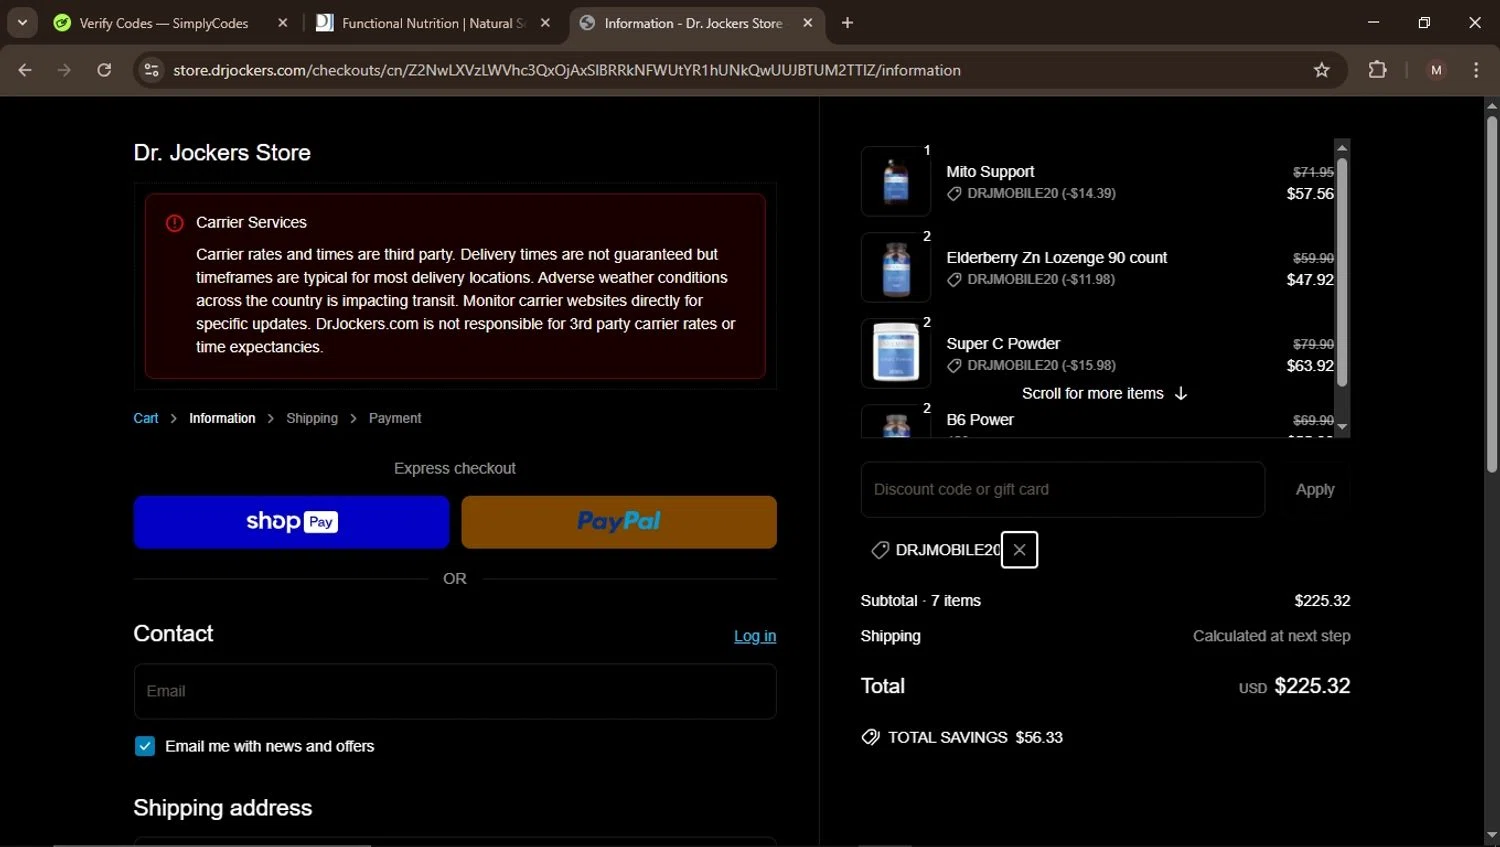1500x847 pixels.
Task: Restore down the browser window
Action: 1424,22
